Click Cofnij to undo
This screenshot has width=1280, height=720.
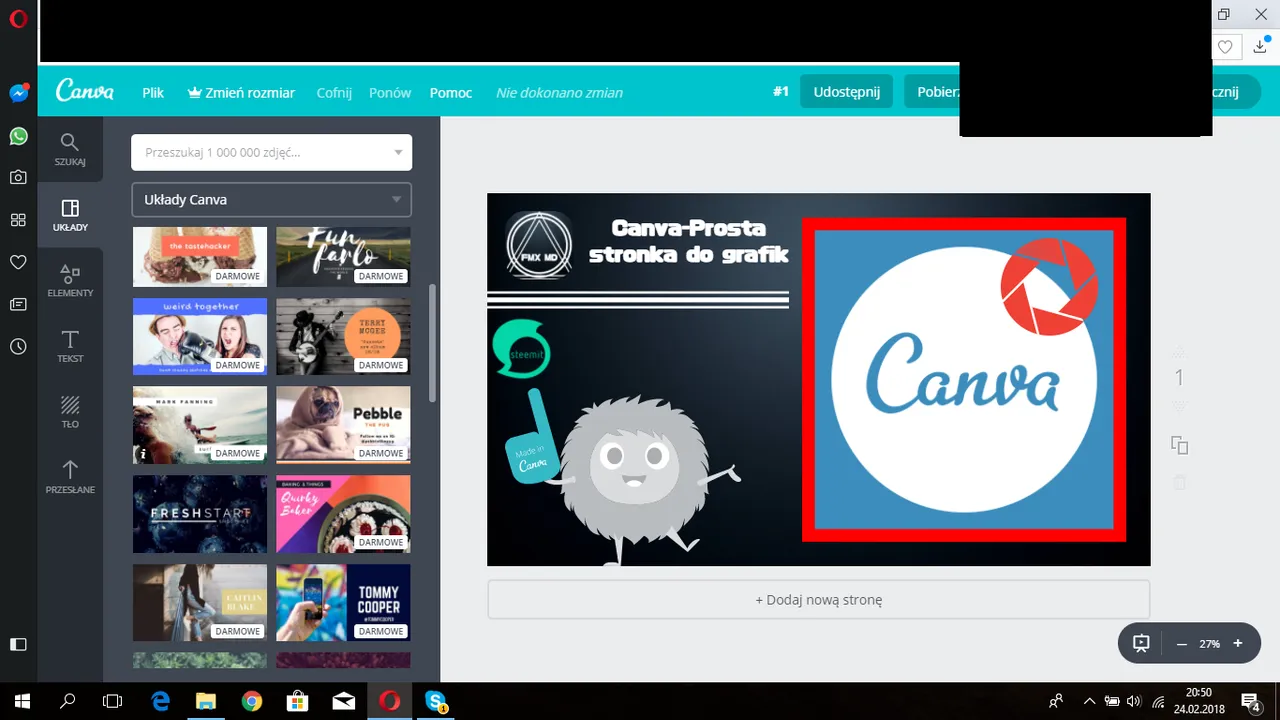[334, 92]
